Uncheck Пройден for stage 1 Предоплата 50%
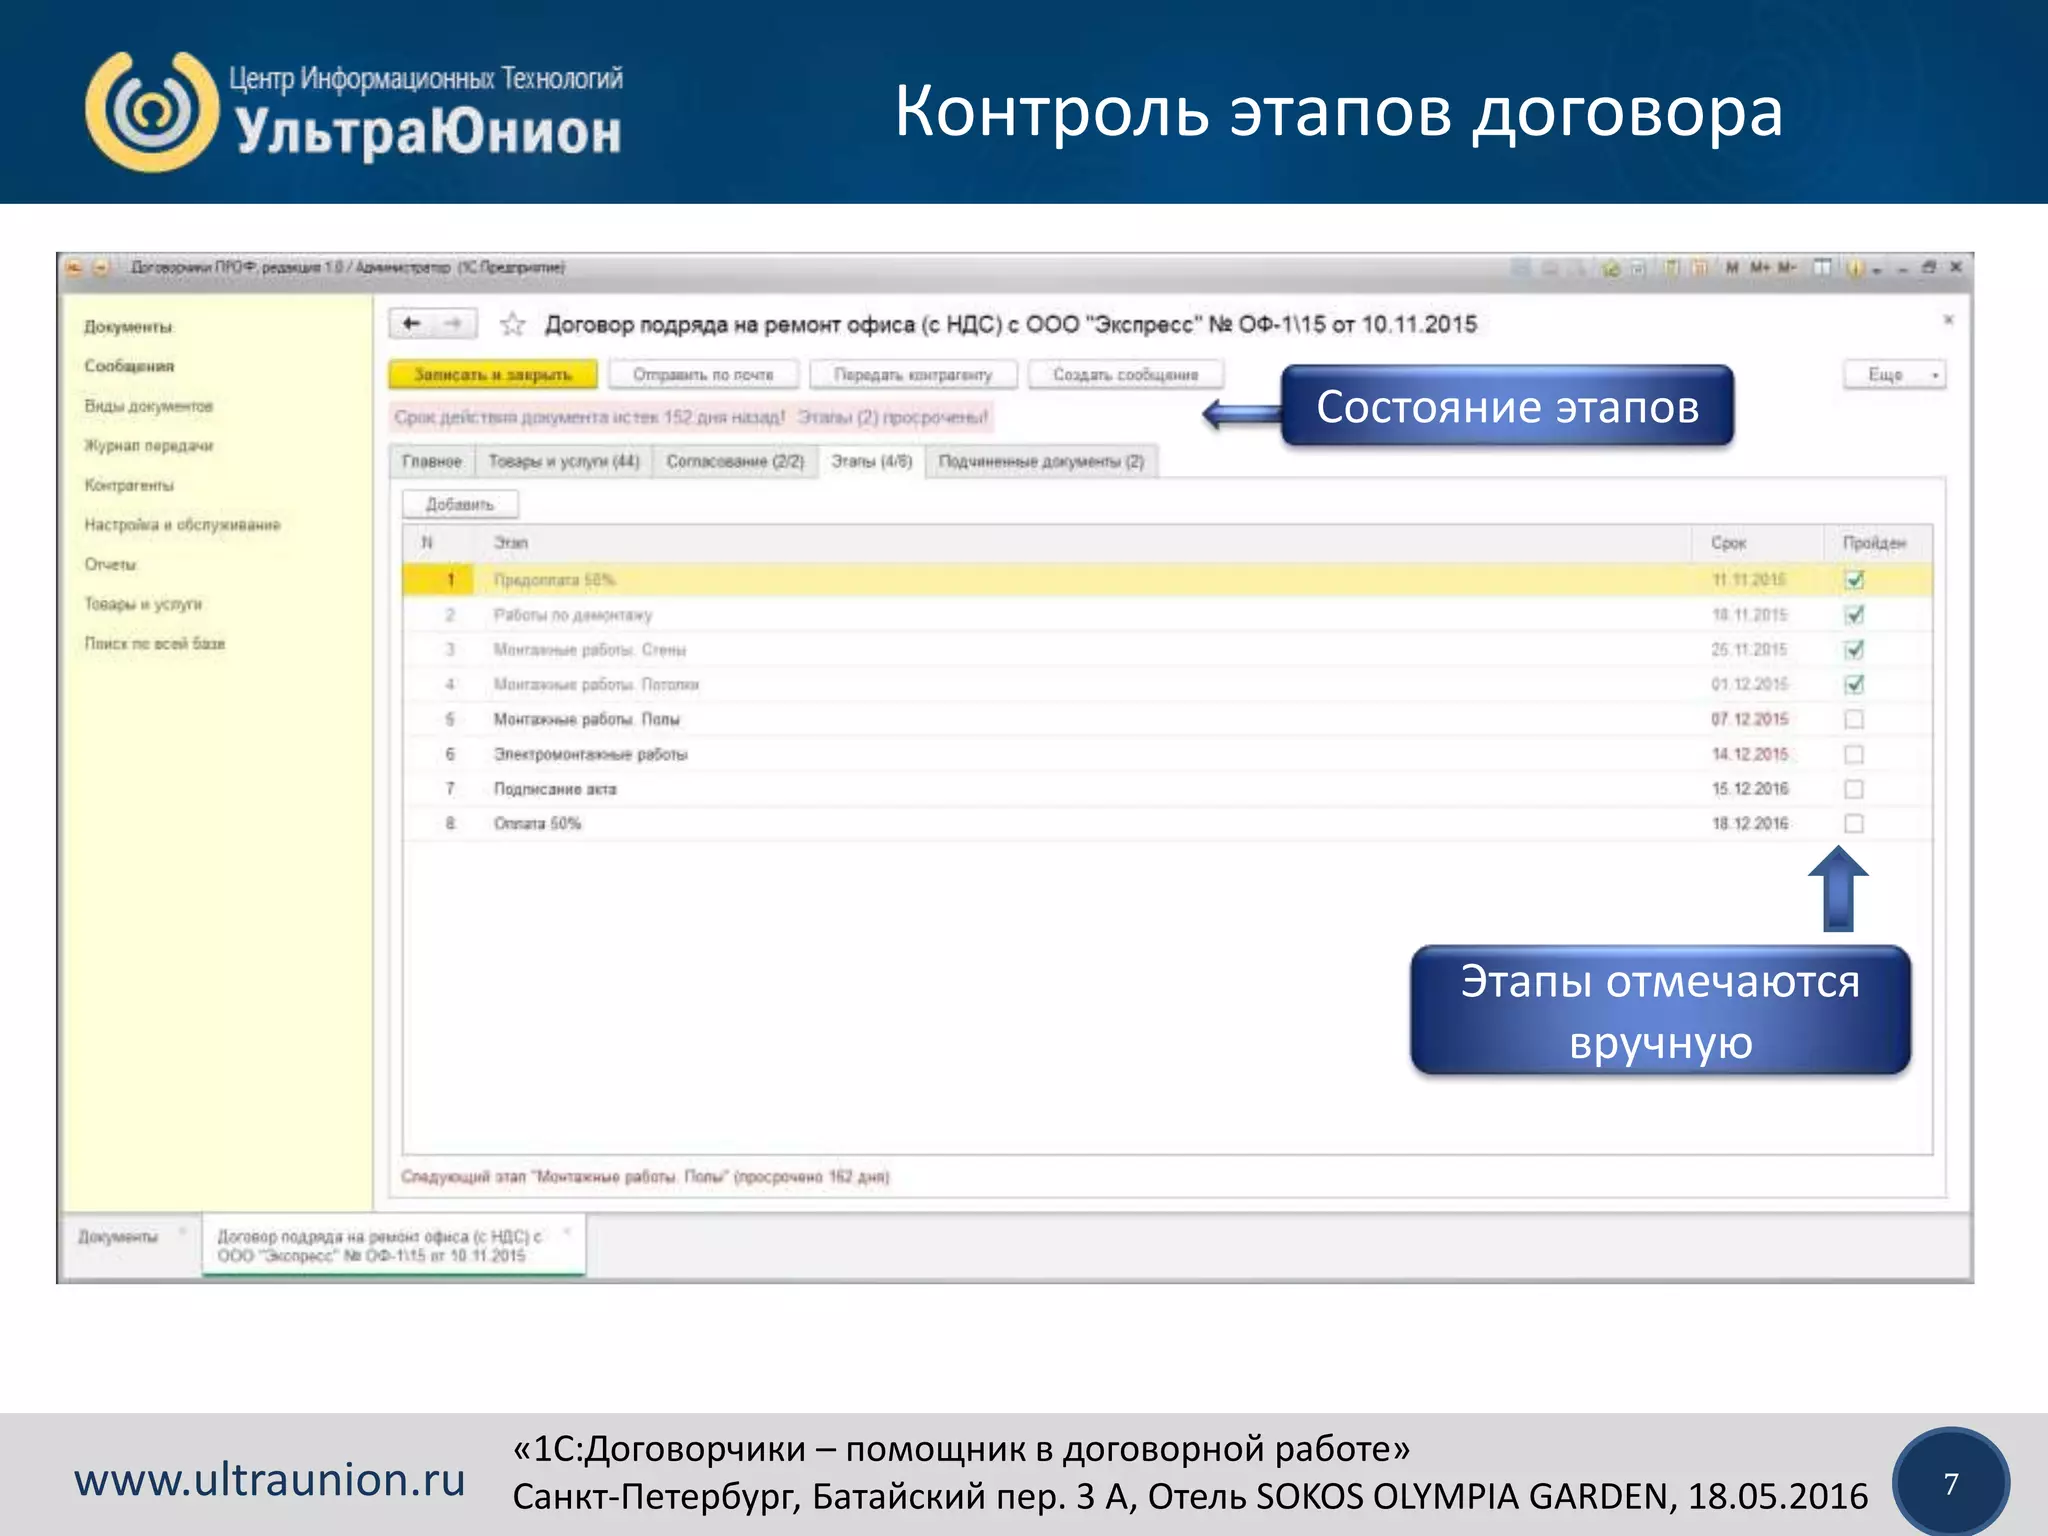2048x1536 pixels. tap(1854, 580)
